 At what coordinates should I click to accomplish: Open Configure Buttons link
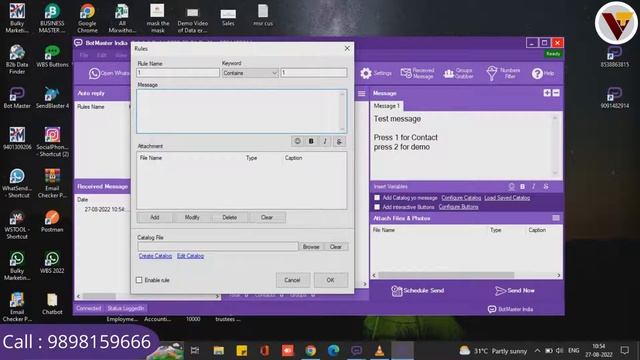click(x=458, y=207)
